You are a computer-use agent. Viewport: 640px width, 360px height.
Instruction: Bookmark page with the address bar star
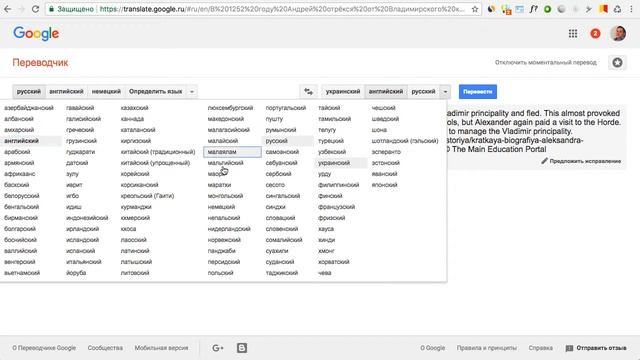click(x=475, y=9)
